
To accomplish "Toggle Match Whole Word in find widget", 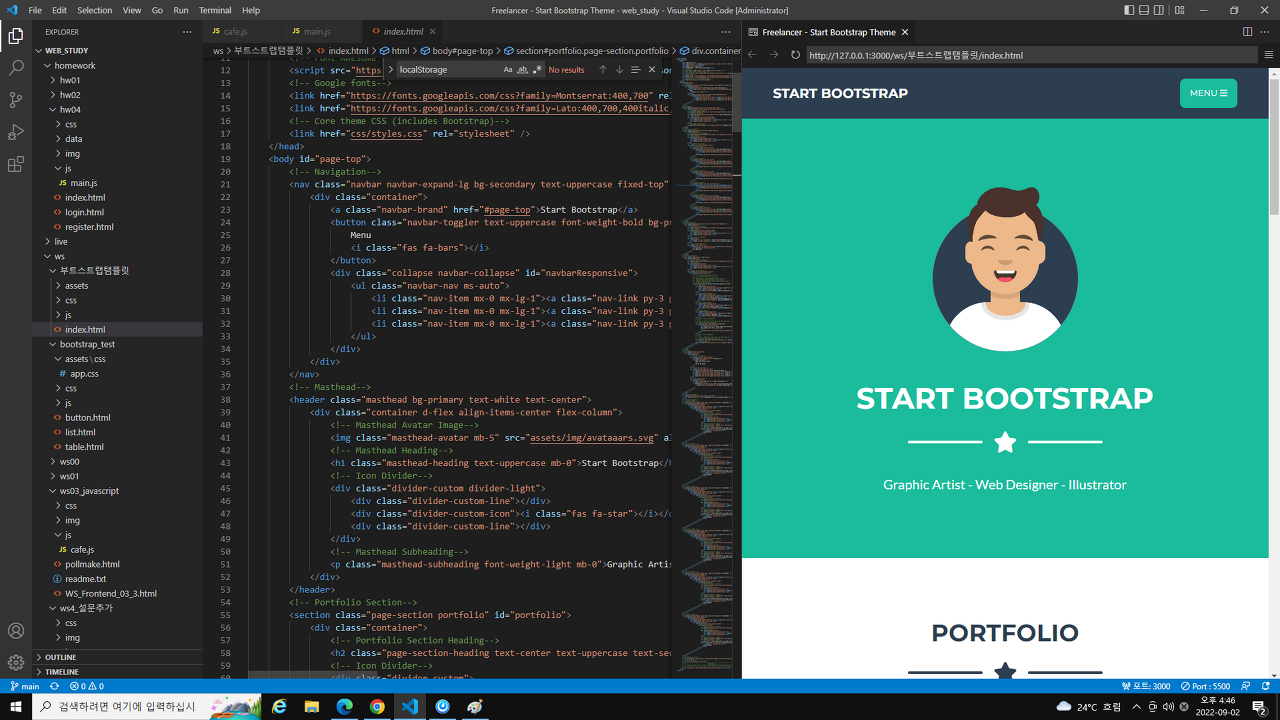I will [x=522, y=70].
